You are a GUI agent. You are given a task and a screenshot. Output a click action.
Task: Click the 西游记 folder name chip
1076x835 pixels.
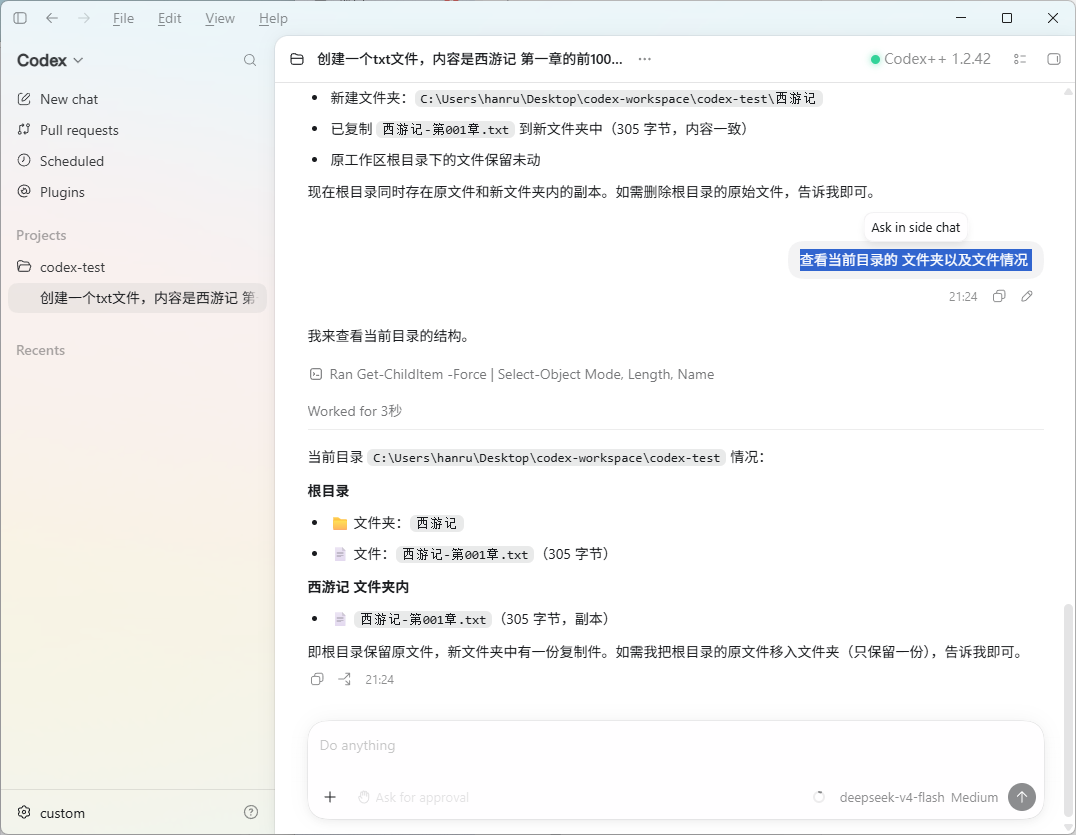tap(436, 524)
